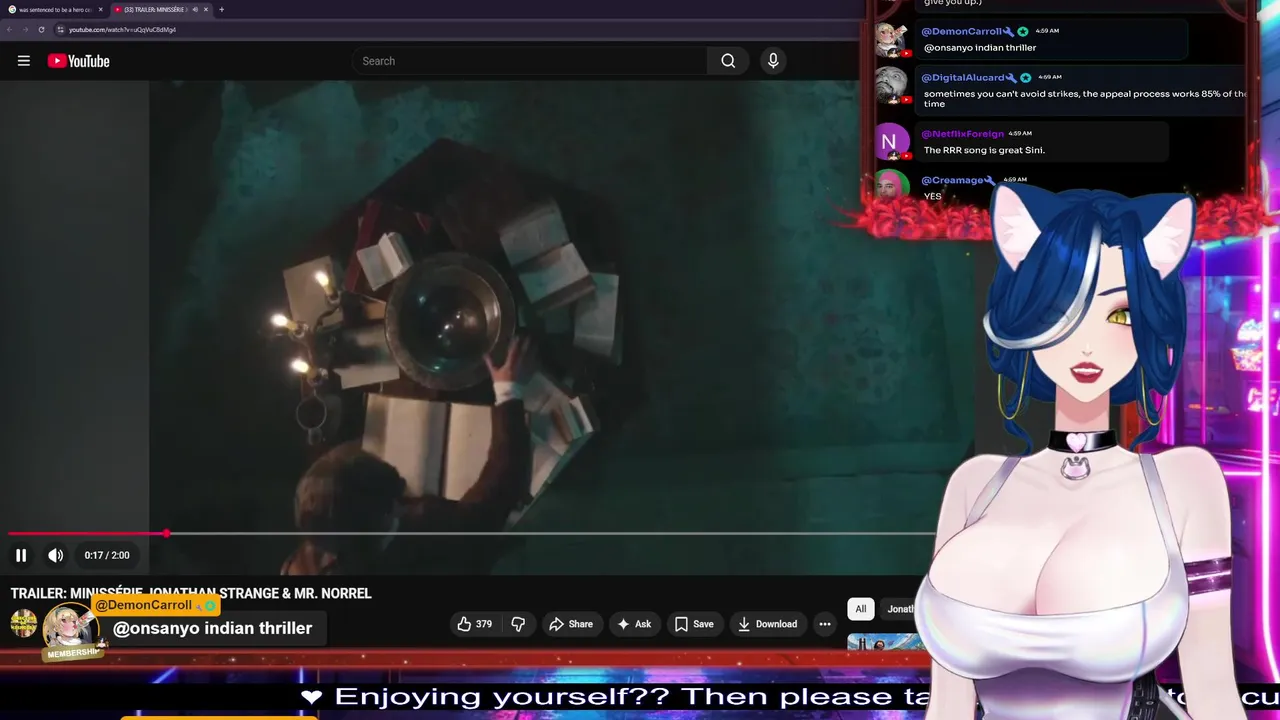The height and width of the screenshot is (720, 1280).
Task: Go to the YouTube home logo
Action: [78, 61]
